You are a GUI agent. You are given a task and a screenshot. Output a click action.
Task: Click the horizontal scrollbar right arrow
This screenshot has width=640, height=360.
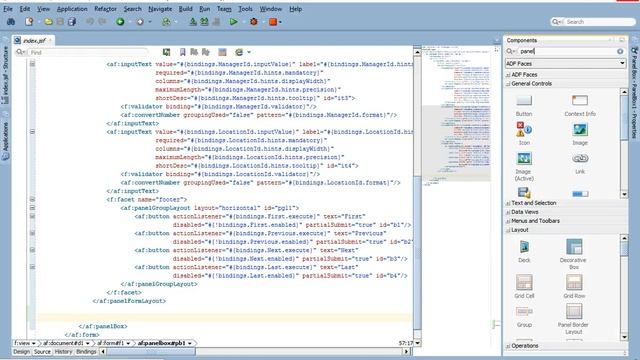click(x=406, y=351)
